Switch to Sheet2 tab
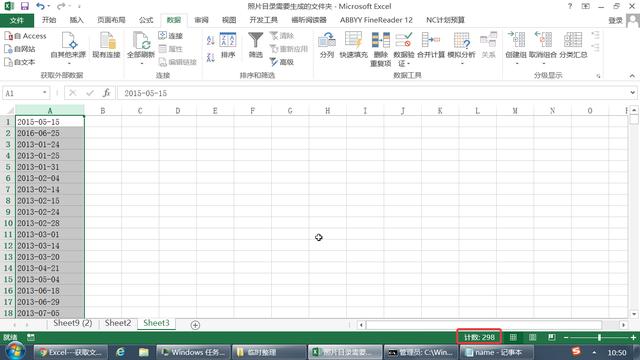640x360 pixels. (x=118, y=323)
